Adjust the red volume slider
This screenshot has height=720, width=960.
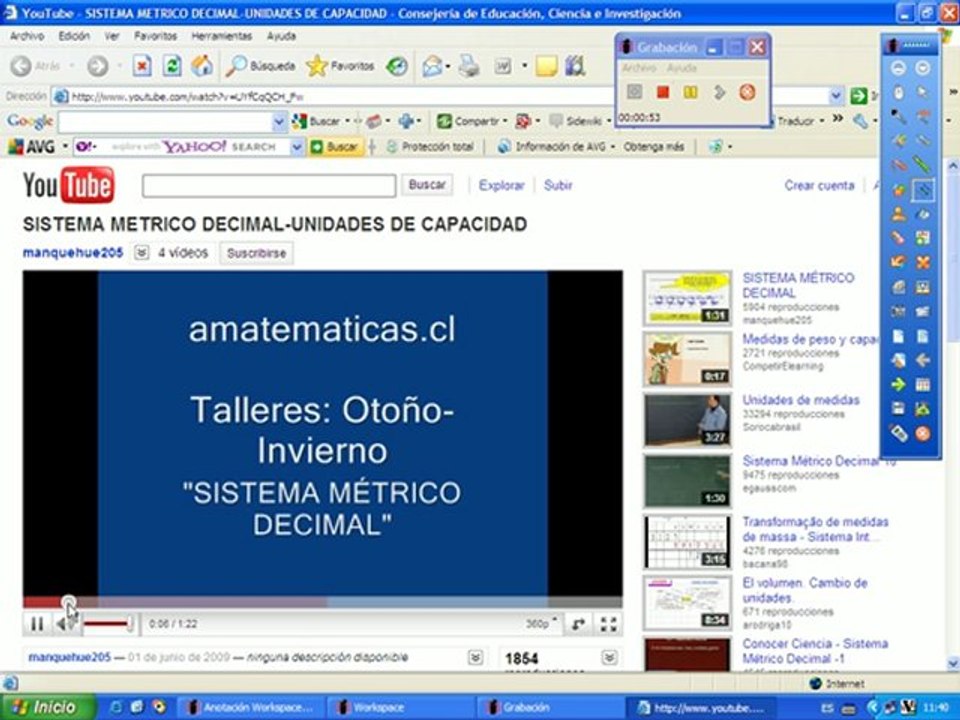(x=108, y=624)
